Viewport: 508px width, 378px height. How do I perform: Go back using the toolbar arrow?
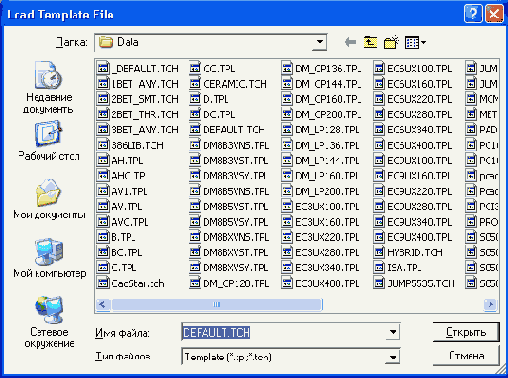click(x=350, y=42)
